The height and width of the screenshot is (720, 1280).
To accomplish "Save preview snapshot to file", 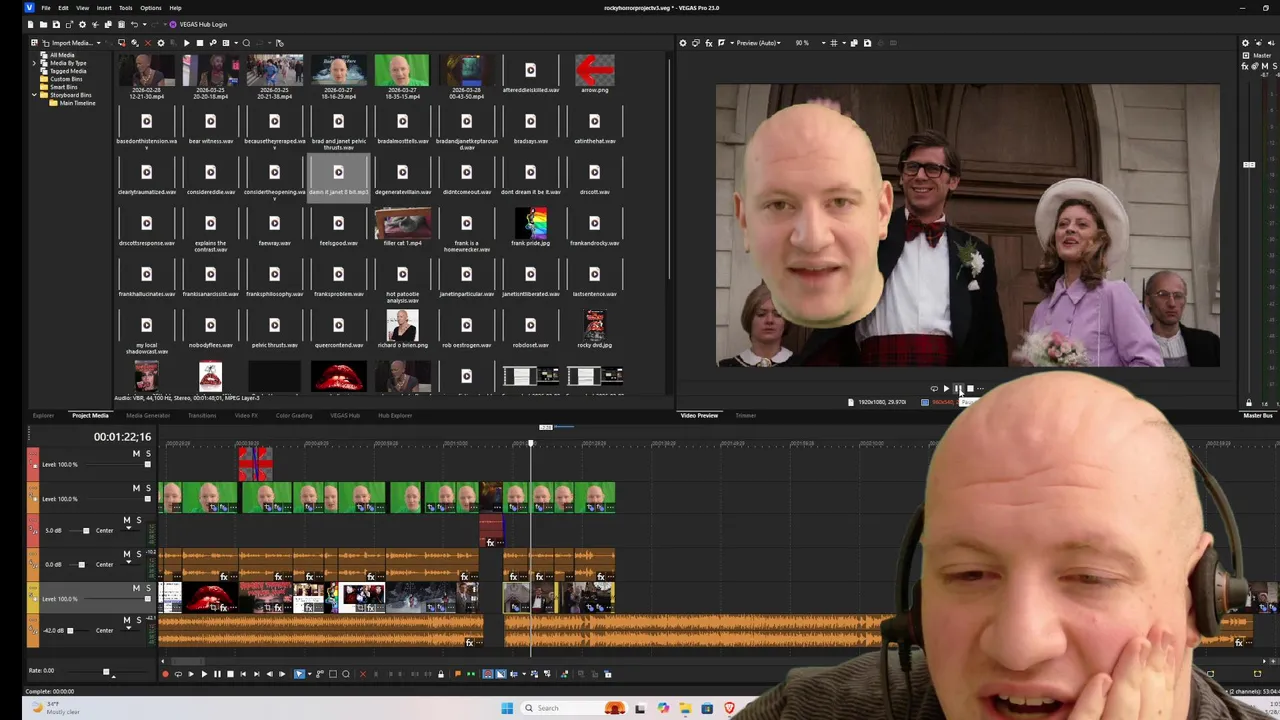I will [x=867, y=43].
